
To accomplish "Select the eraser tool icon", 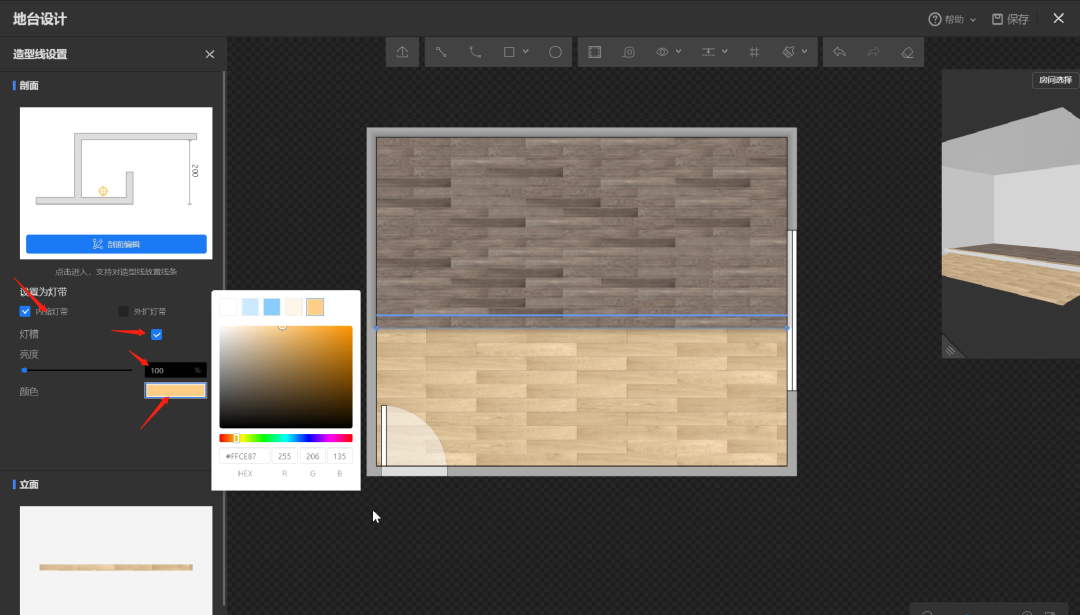I will click(x=907, y=52).
